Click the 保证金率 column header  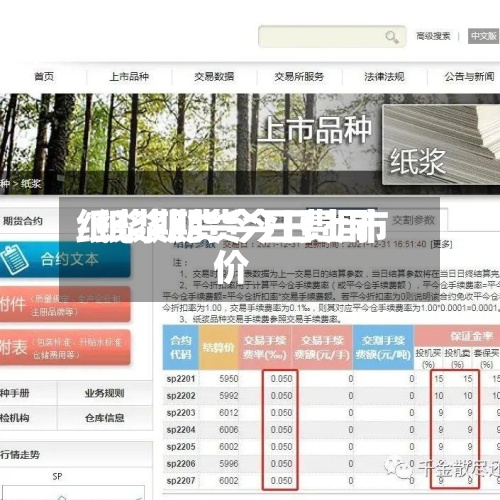click(x=471, y=336)
